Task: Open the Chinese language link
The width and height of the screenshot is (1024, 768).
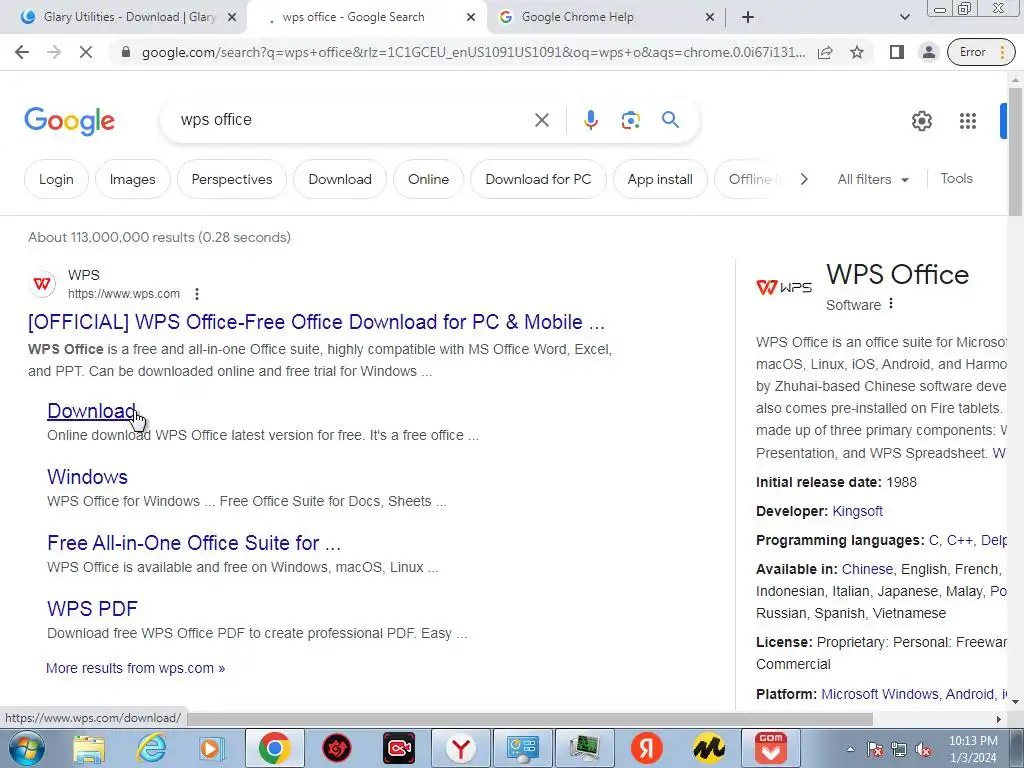Action: [867, 569]
